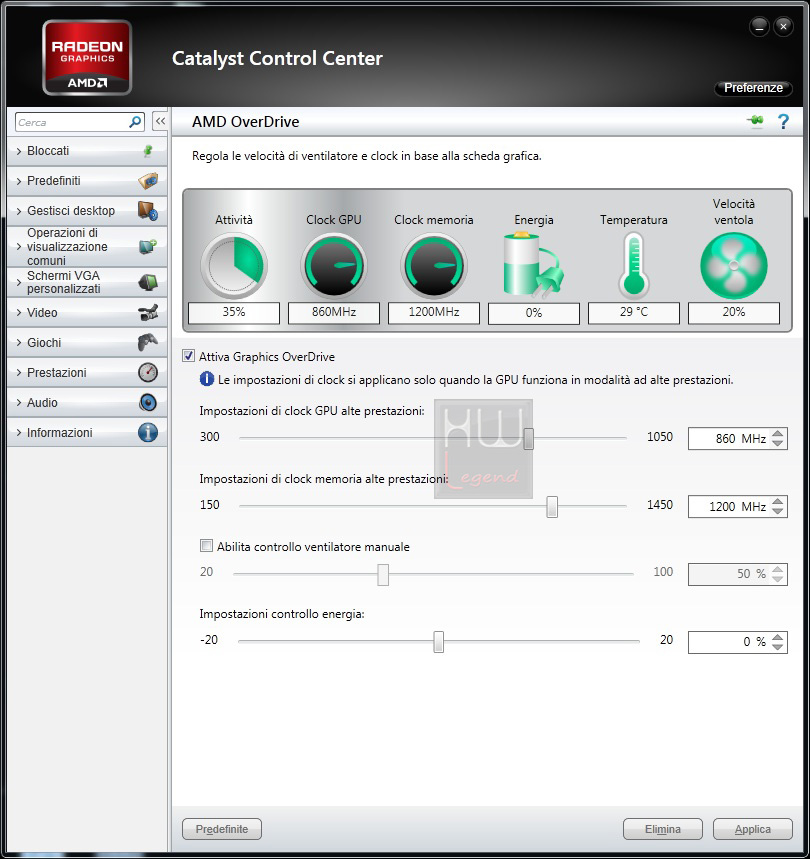Click the Clock memoria dial gauge
The height and width of the screenshot is (859, 810).
pos(434,266)
